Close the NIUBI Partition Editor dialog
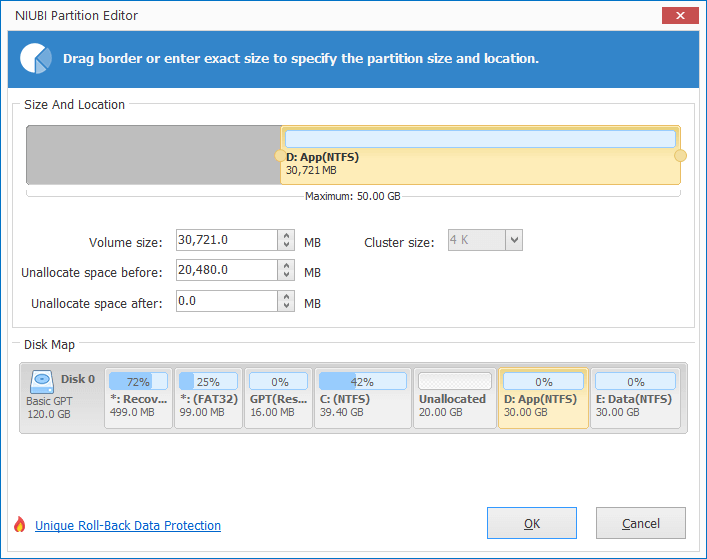 pos(680,15)
